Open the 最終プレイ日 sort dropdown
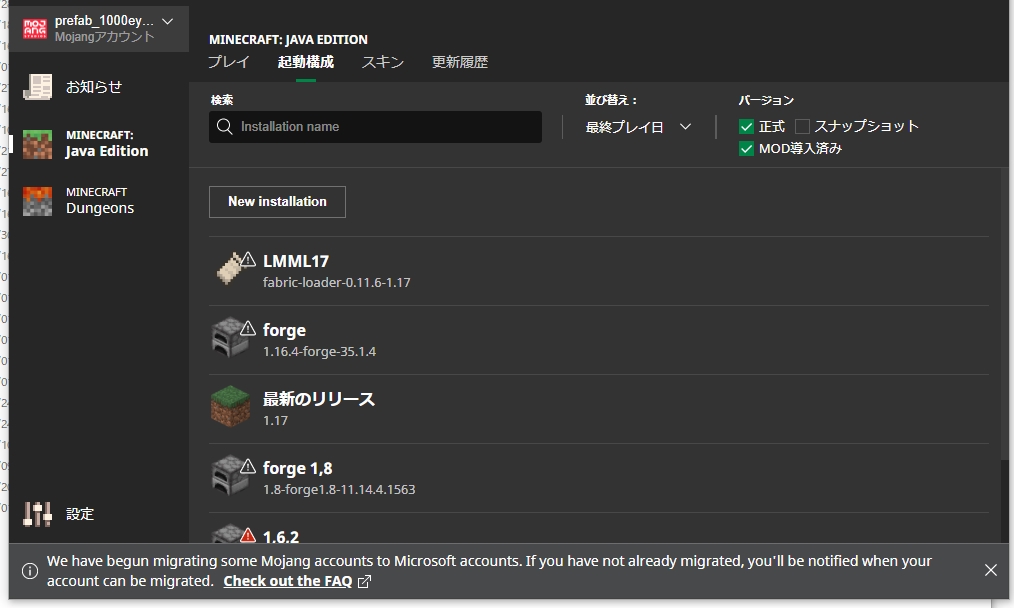Viewport: 1014px width, 608px height. (637, 127)
